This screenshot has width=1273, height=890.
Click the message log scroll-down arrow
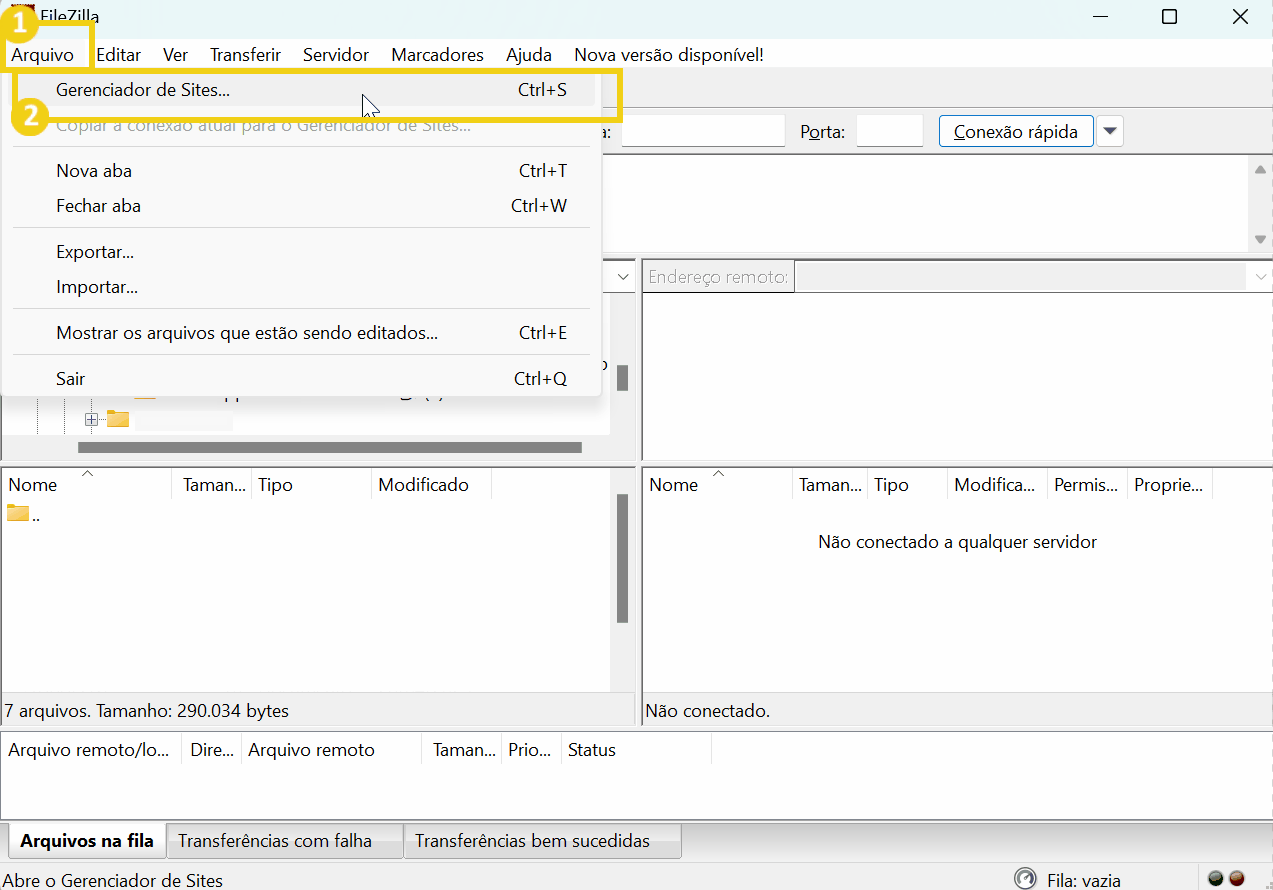(x=1260, y=239)
